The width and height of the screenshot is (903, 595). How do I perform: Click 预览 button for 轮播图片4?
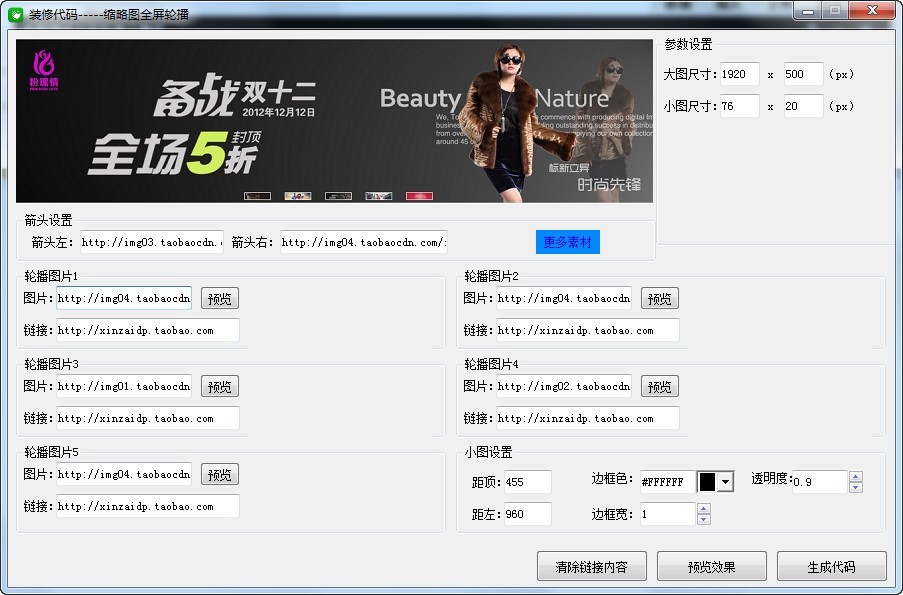659,386
